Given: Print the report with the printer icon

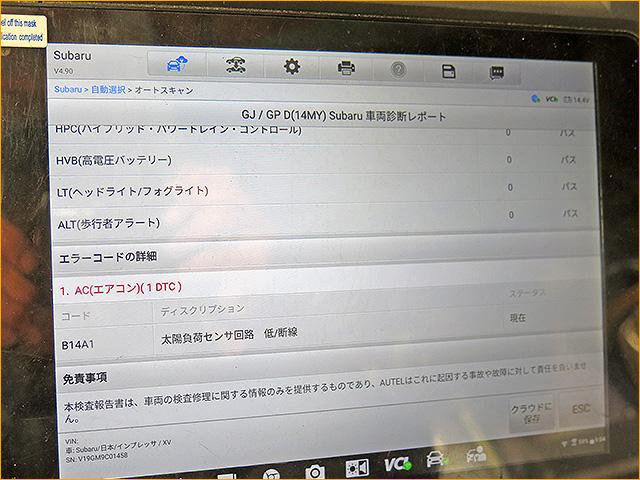Looking at the screenshot, I should (346, 68).
